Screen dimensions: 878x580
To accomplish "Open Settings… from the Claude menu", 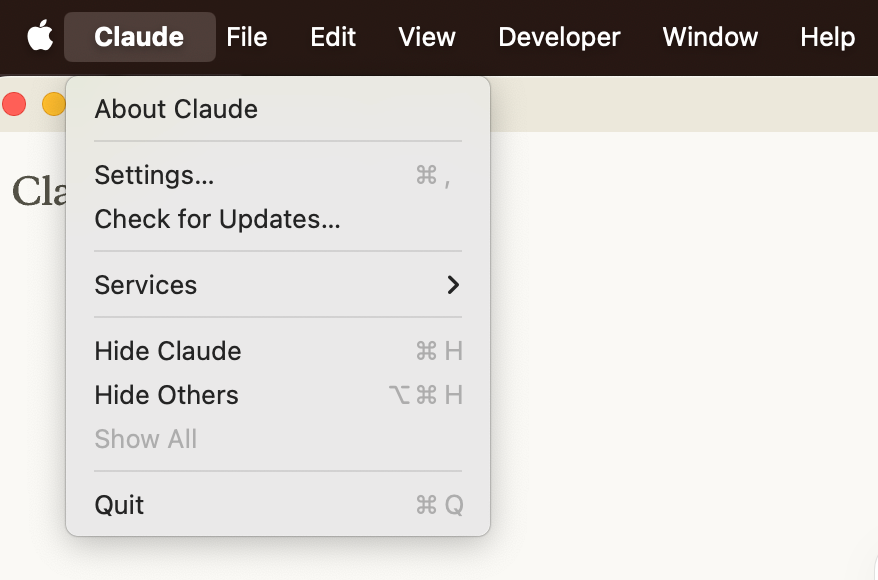I will (154, 175).
